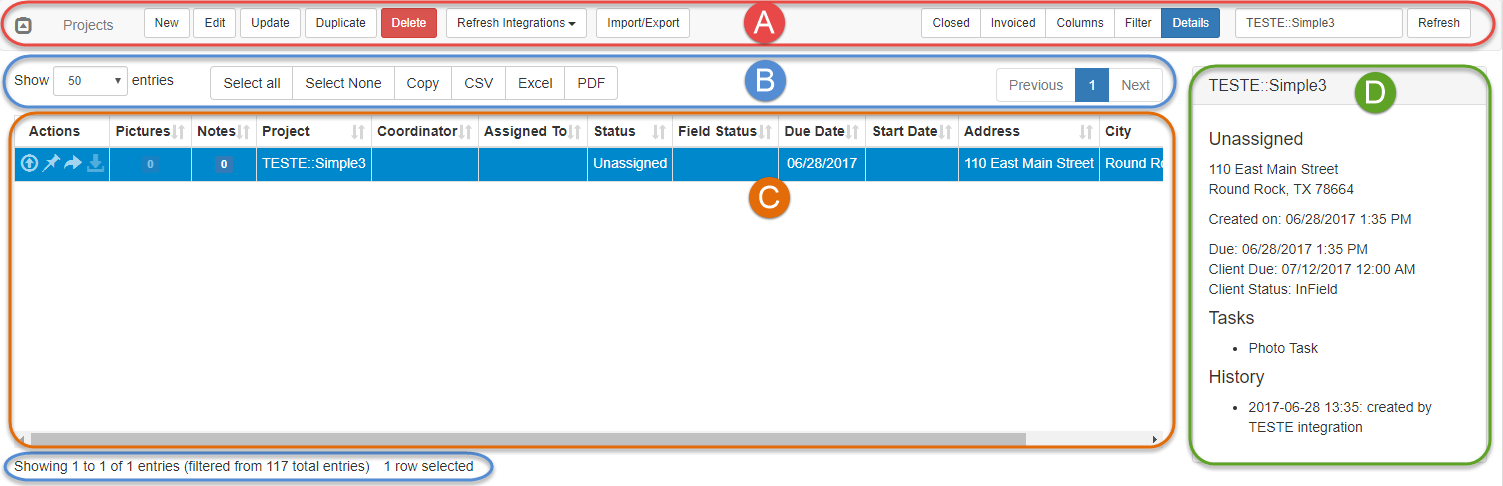Click the Showing 1 to 1 of 1 entries status text
The image size is (1503, 486).
coord(192,466)
